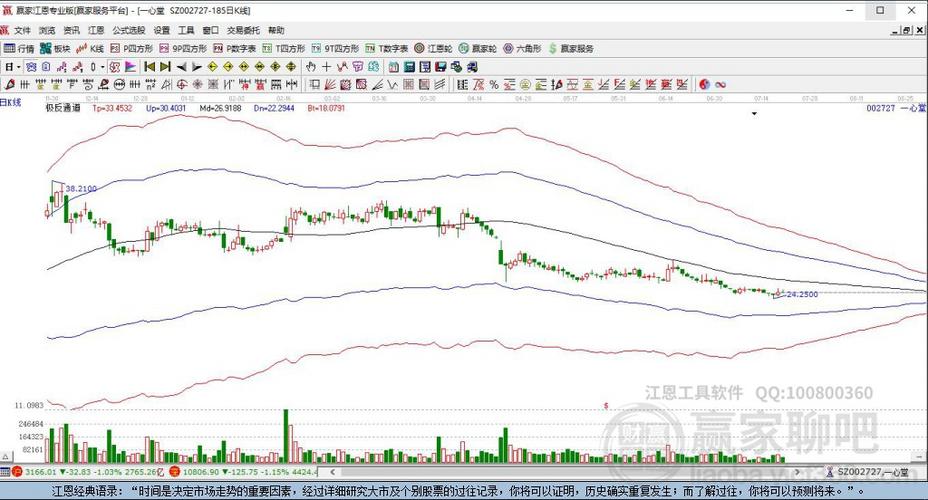
Task: Click the horizontal scrollbar left arrow
Action: pos(333,472)
